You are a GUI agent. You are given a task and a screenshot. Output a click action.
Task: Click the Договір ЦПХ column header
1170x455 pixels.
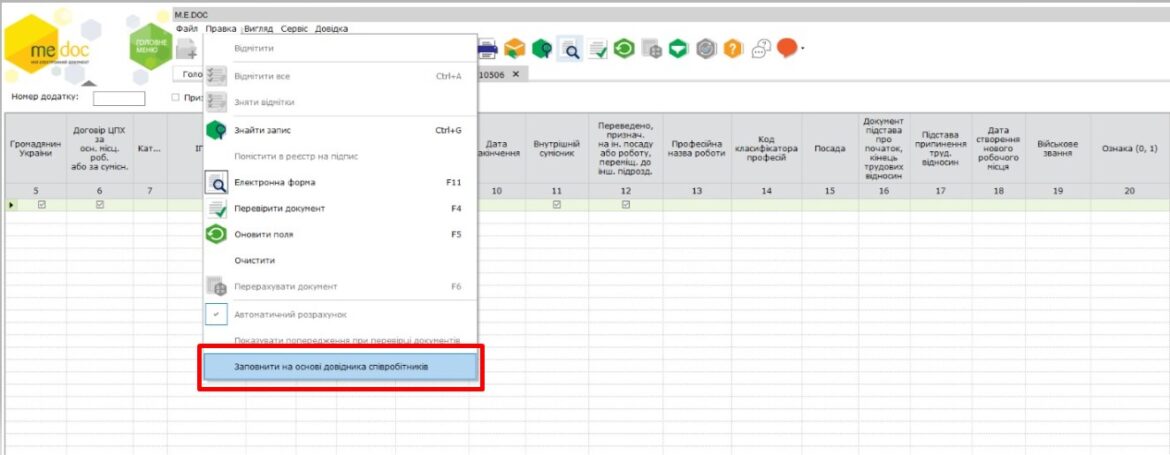click(100, 148)
